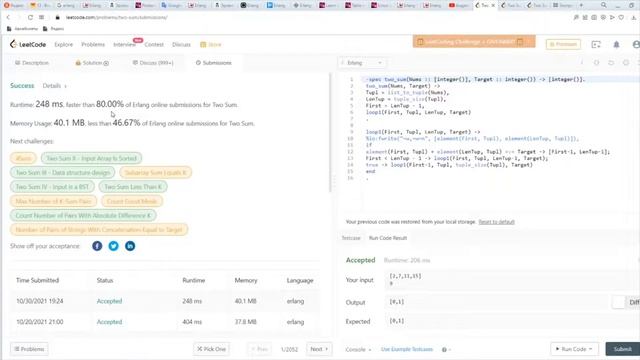Click the Premium button
Viewport: 640px width, 360px height.
(563, 44)
